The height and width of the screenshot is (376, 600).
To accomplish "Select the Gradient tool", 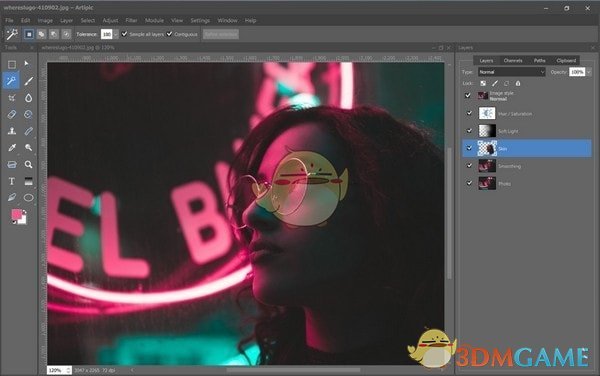I will click(x=28, y=181).
